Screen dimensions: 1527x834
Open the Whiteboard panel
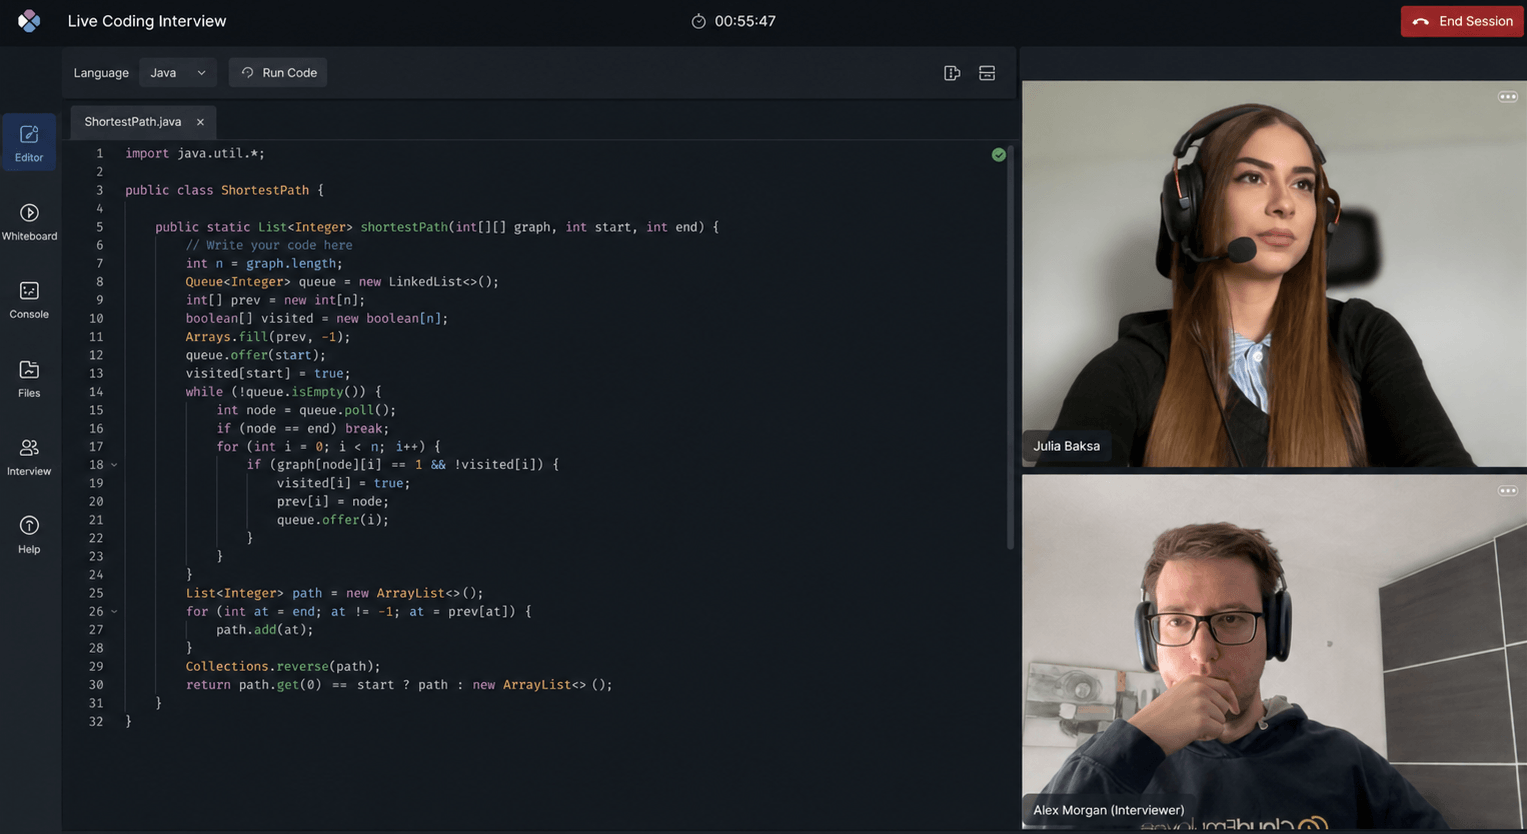pos(29,222)
